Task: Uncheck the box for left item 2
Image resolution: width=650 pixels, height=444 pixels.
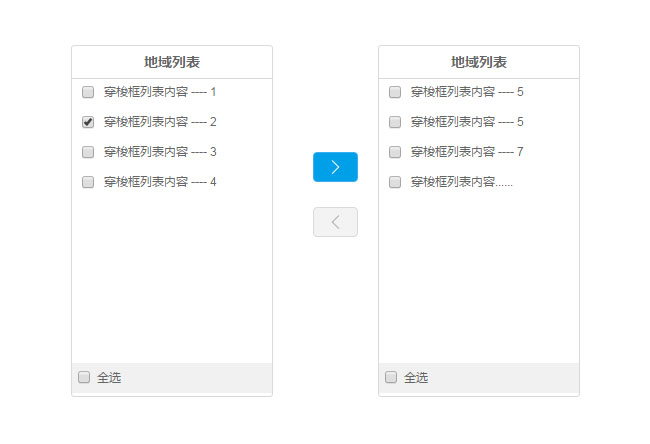Action: click(x=88, y=122)
